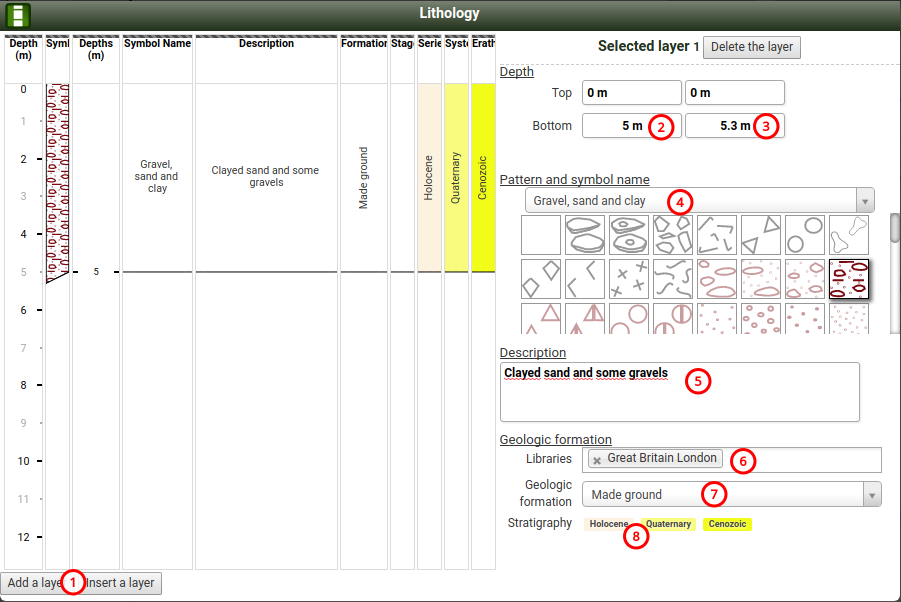Pick the highlighted gravel, sand and clay tile
The height and width of the screenshot is (602, 901).
[848, 279]
